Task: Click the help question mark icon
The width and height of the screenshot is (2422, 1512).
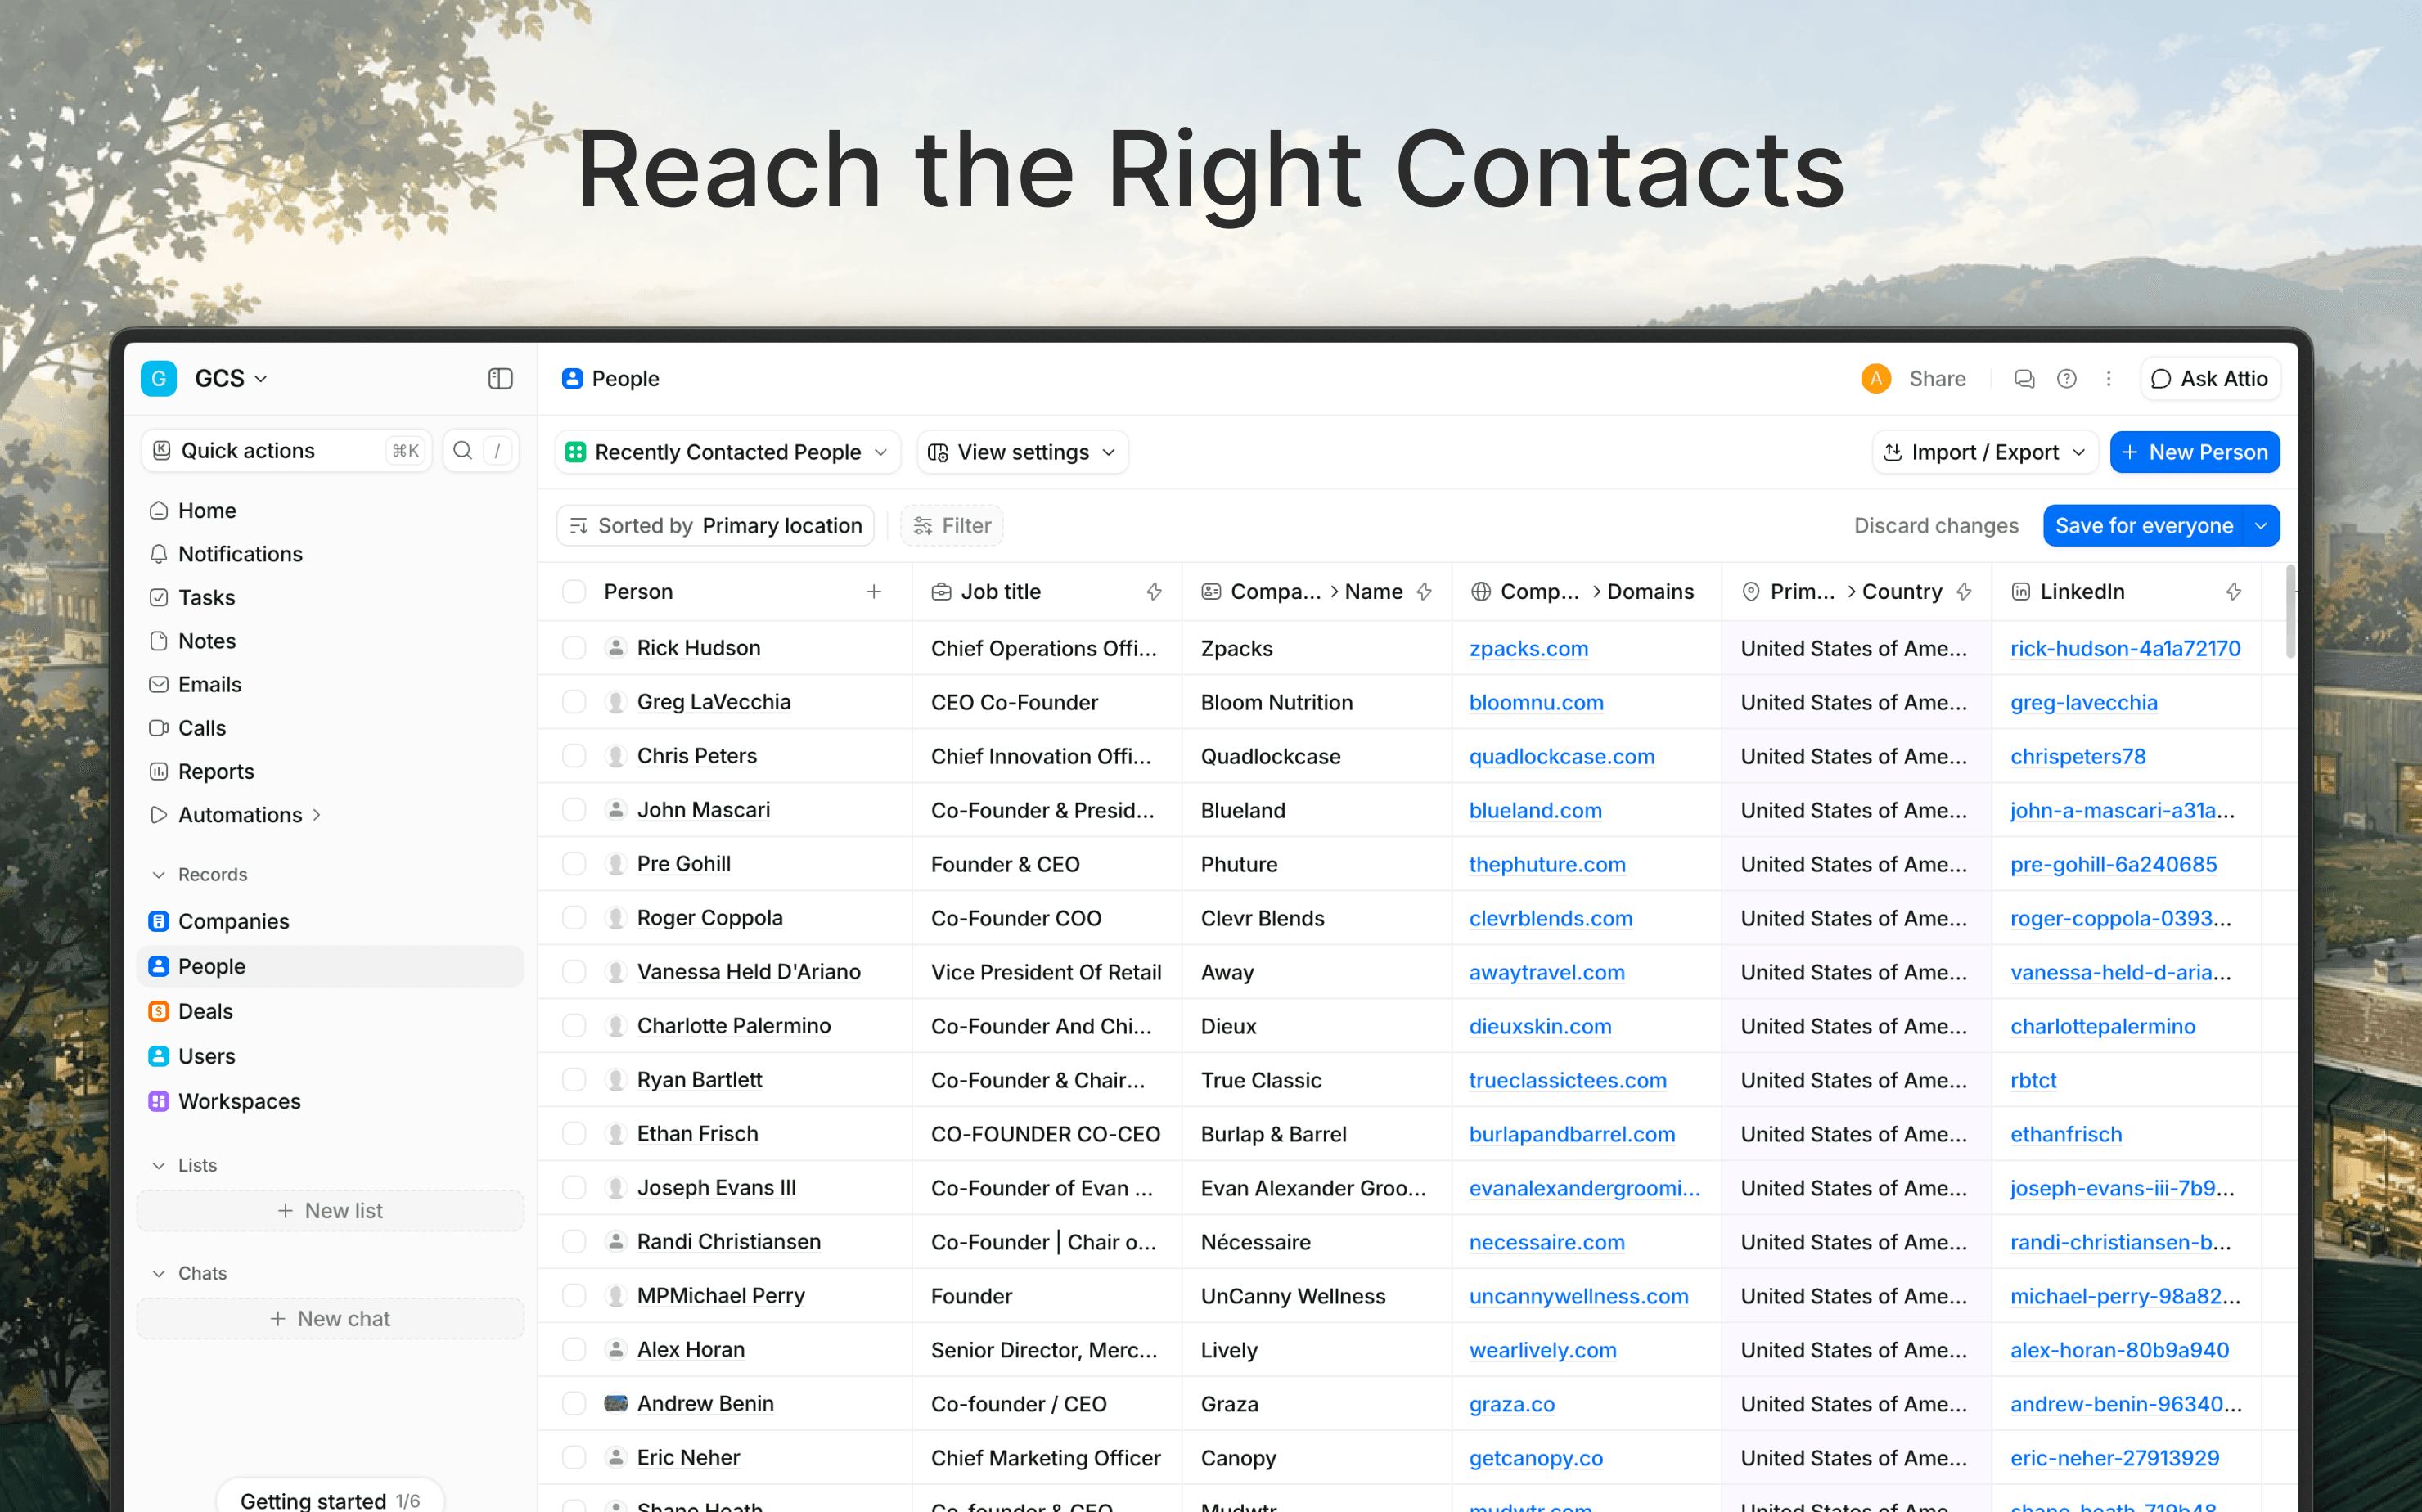Action: click(x=2066, y=378)
